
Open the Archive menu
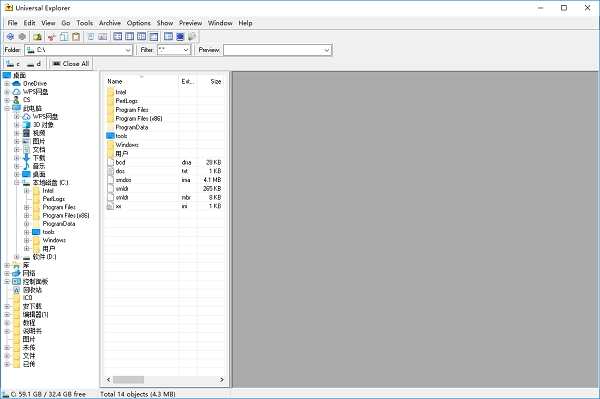110,23
